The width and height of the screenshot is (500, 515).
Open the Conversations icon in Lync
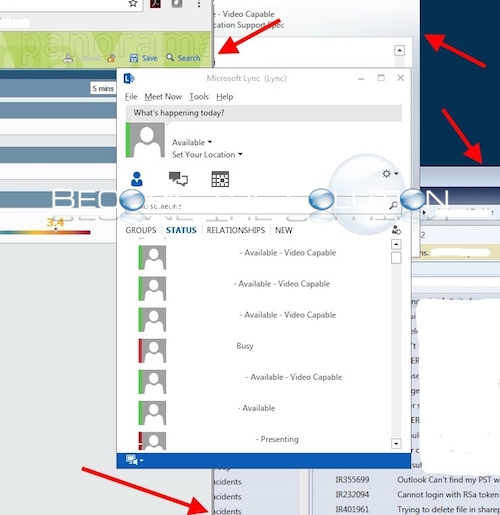coord(178,179)
